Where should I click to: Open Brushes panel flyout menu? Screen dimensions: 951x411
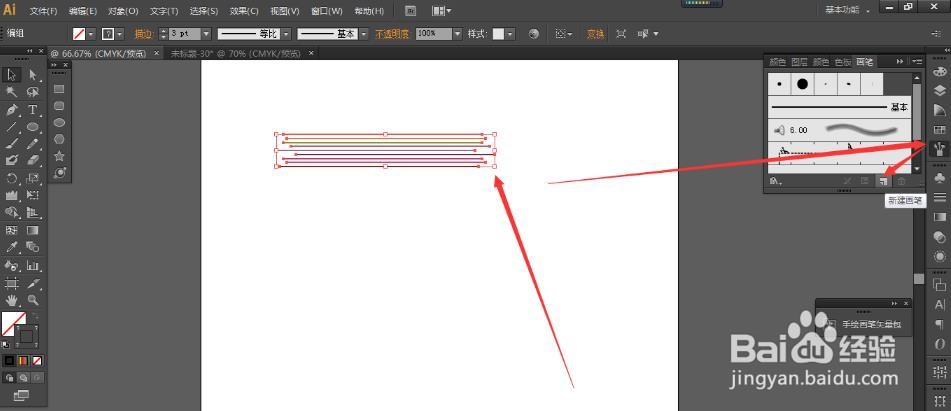click(917, 61)
